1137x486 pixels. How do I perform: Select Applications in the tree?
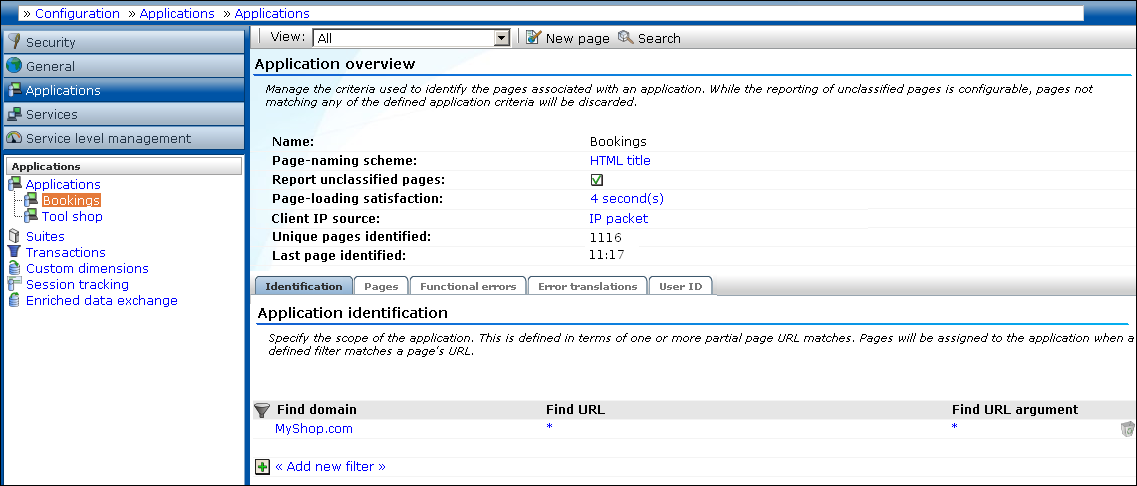tap(63, 184)
